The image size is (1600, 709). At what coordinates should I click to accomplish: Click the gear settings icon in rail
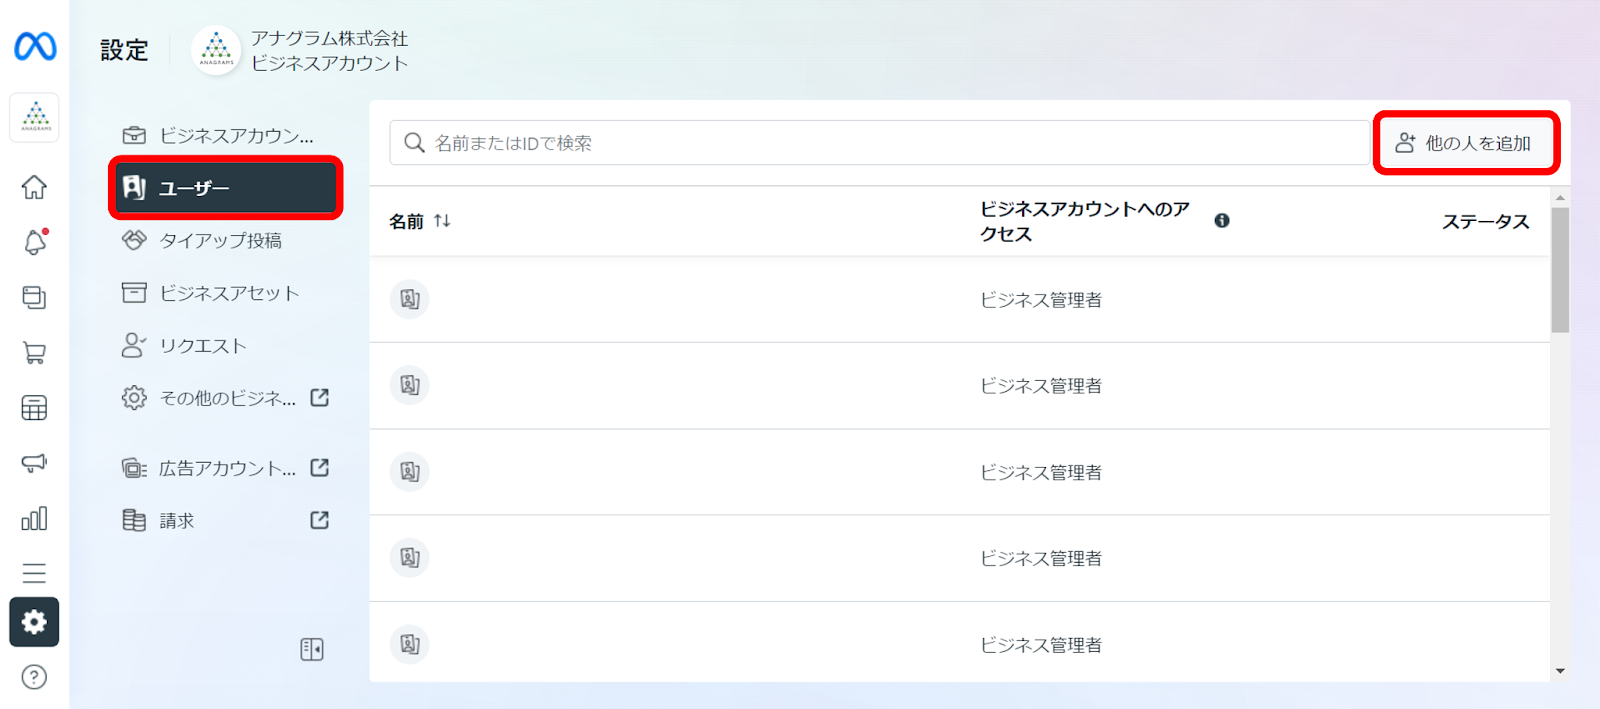[x=34, y=622]
